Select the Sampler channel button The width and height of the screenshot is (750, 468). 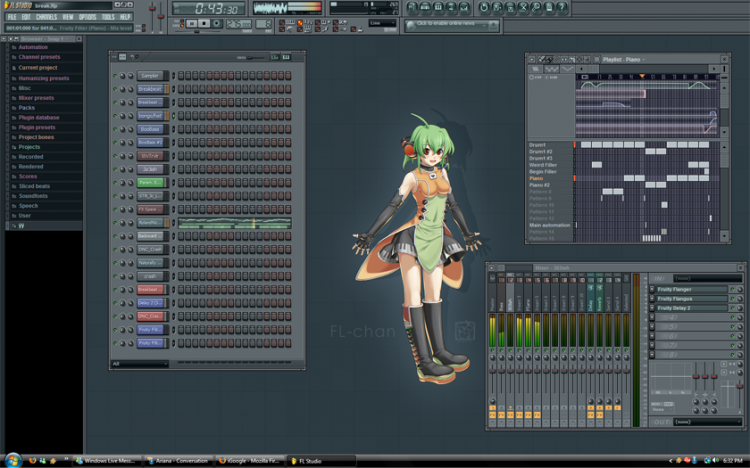(151, 76)
